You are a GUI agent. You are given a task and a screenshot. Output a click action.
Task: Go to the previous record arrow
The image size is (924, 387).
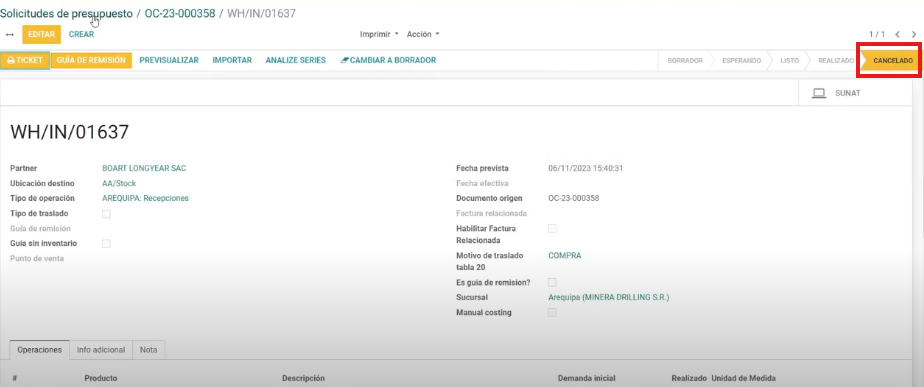click(x=897, y=35)
